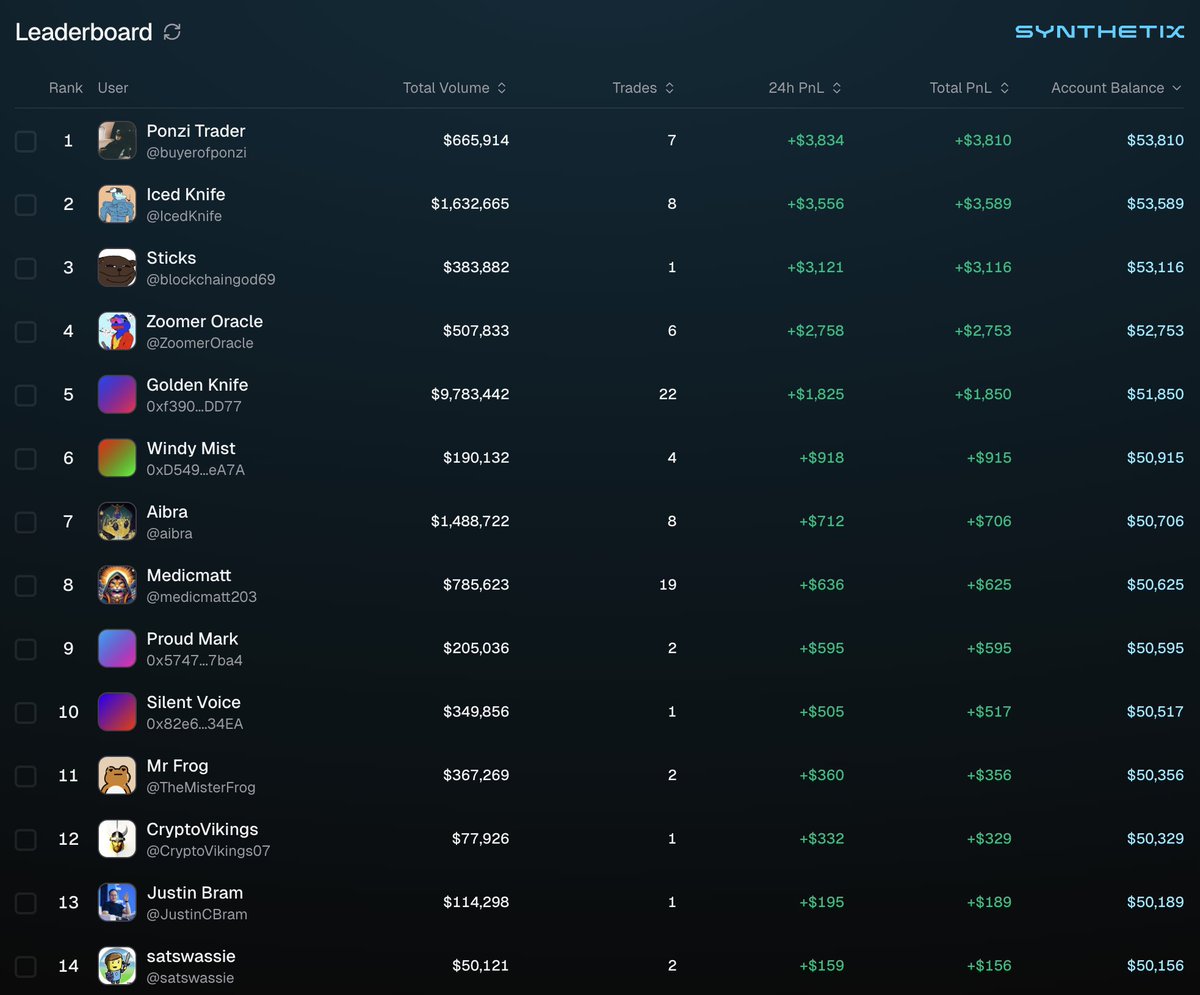1200x995 pixels.
Task: Click the $50,156 account balance
Action: click(1155, 966)
